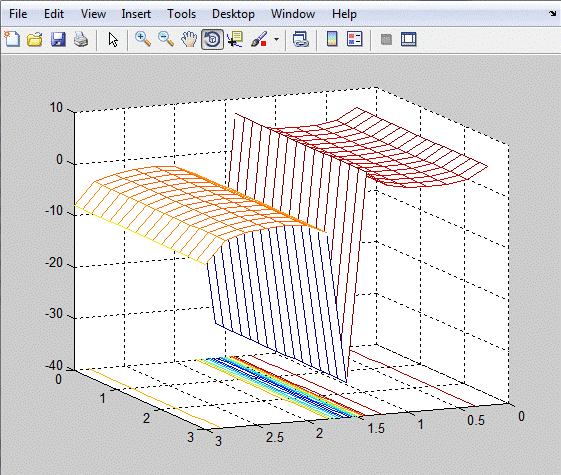Insert a colorbar from the toolbar
This screenshot has width=561, height=475.
coord(332,39)
